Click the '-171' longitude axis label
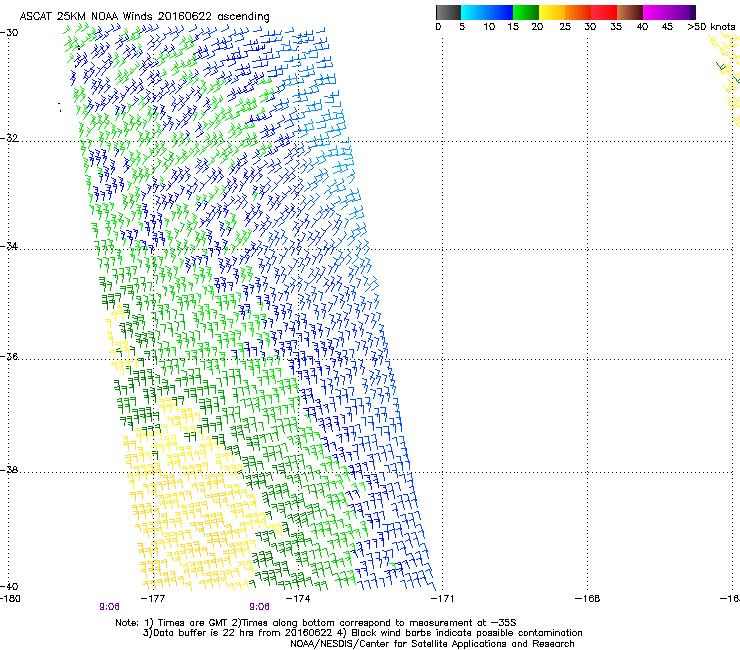 443,599
